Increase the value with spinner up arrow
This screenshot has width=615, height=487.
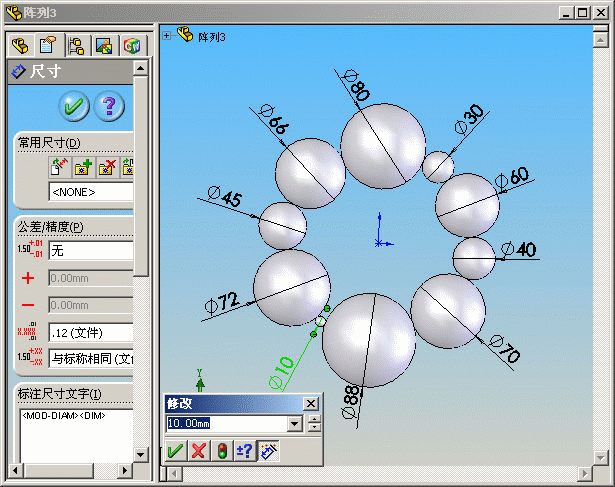tap(314, 419)
